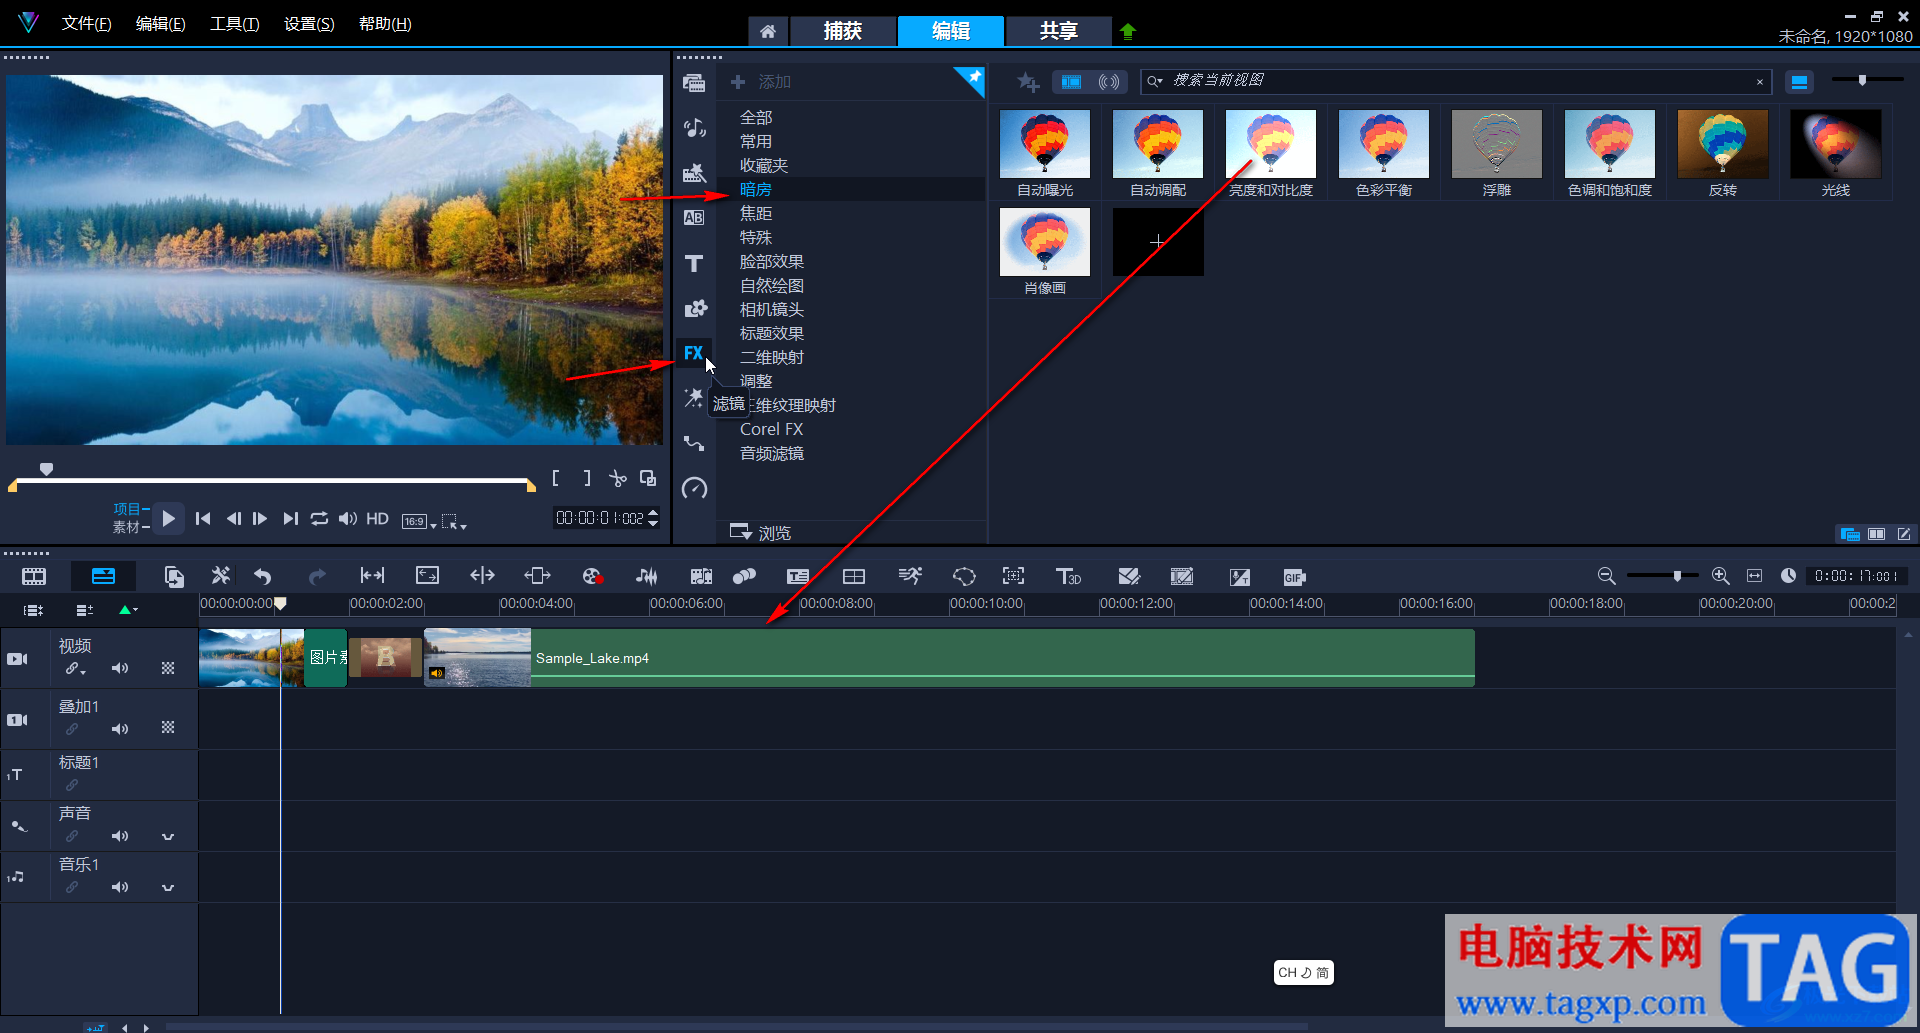Open the green triangle chapter/cue dropdown
Screen dimensions: 1920x1033
click(x=129, y=609)
